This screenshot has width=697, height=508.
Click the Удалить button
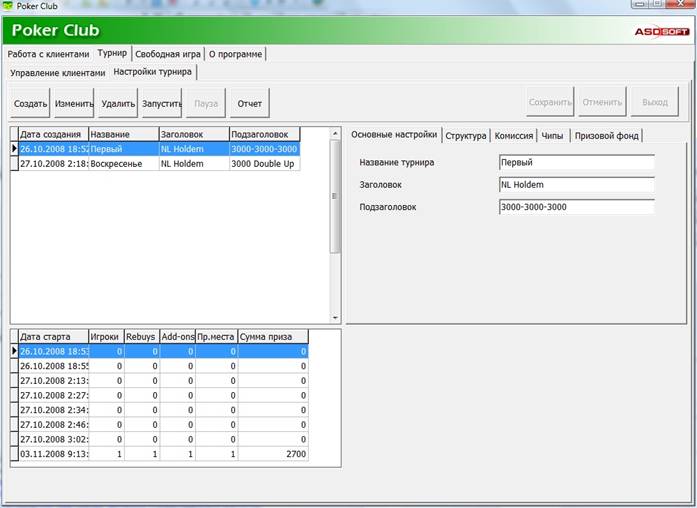click(118, 103)
